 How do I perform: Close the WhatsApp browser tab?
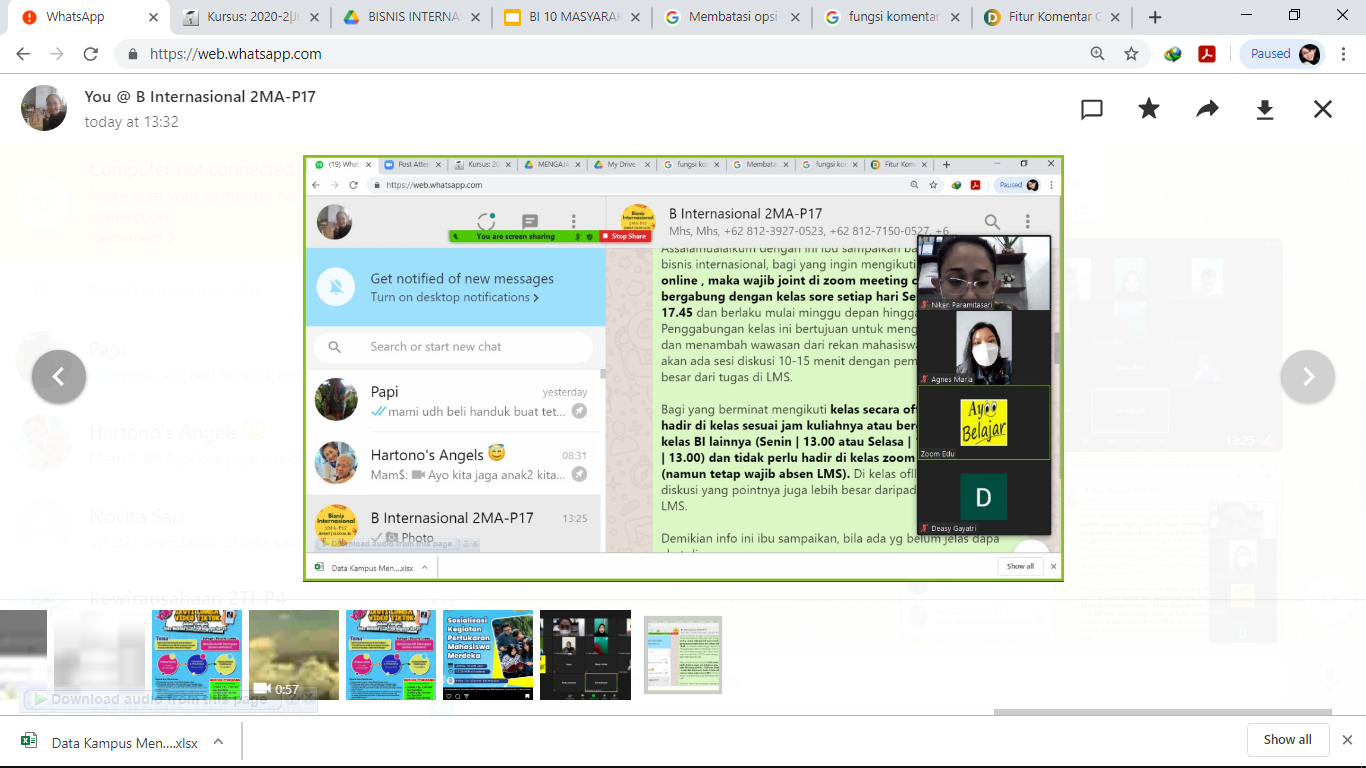[x=153, y=17]
